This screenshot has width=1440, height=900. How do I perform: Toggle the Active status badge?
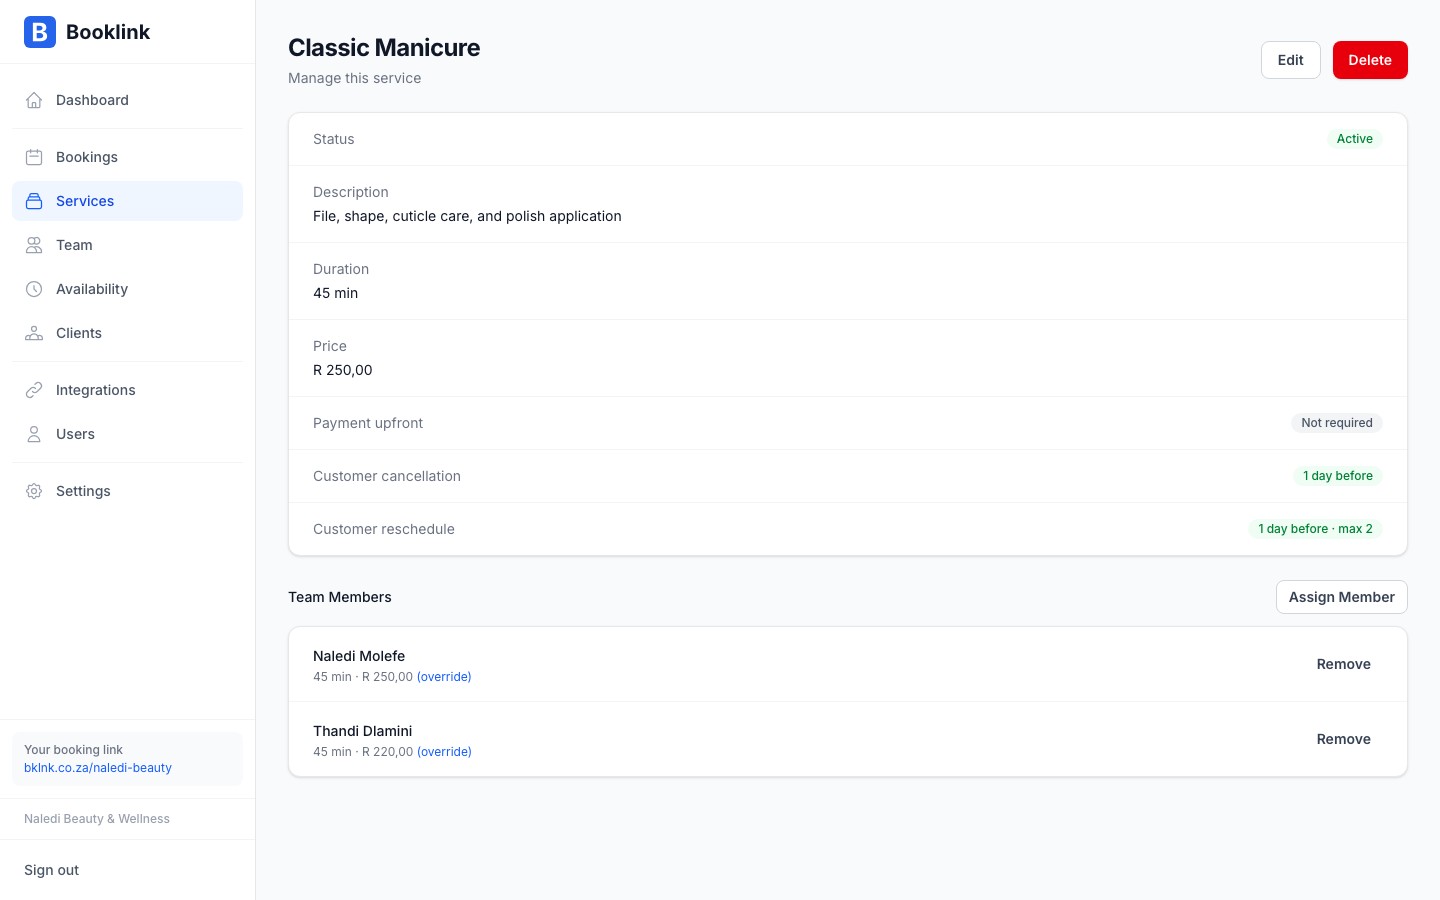point(1355,139)
